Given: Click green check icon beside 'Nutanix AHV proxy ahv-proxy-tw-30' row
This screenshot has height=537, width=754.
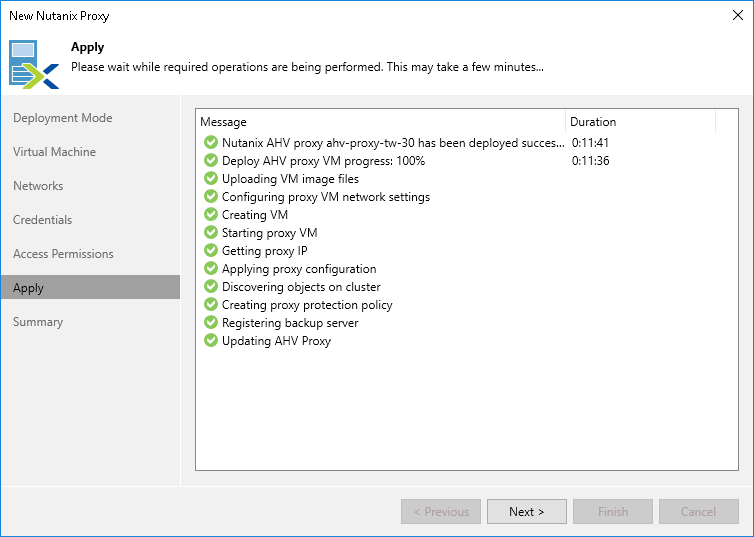Looking at the screenshot, I should click(211, 142).
